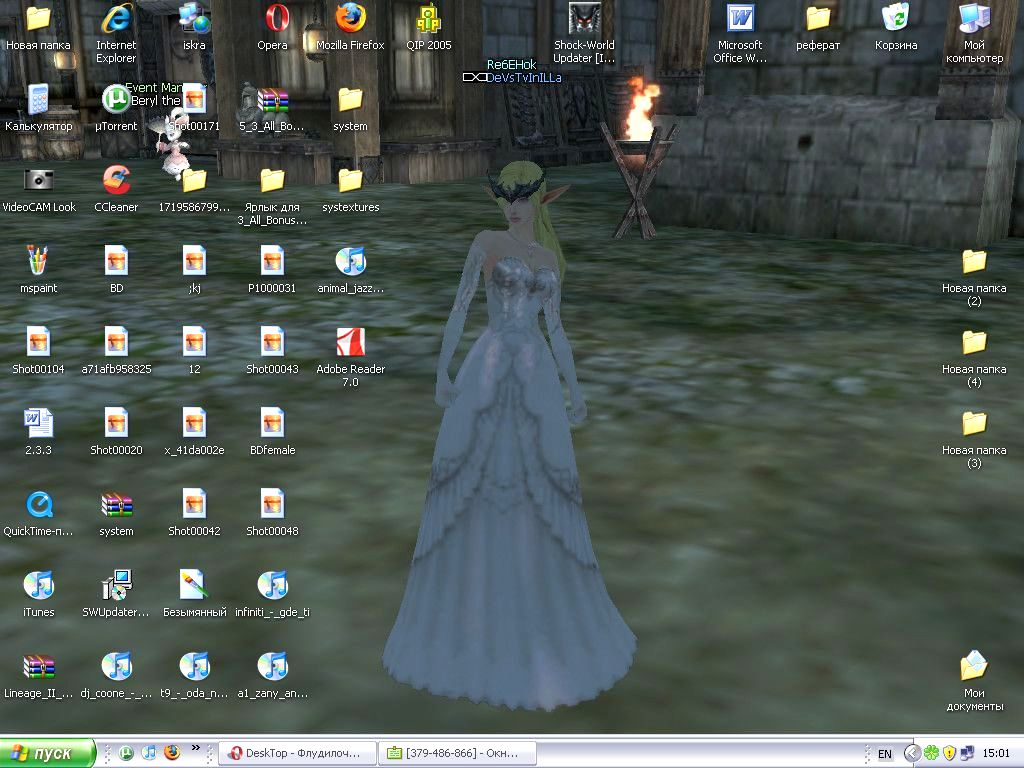1024x768 pixels.
Task: Open the реферат folder
Action: point(818,20)
